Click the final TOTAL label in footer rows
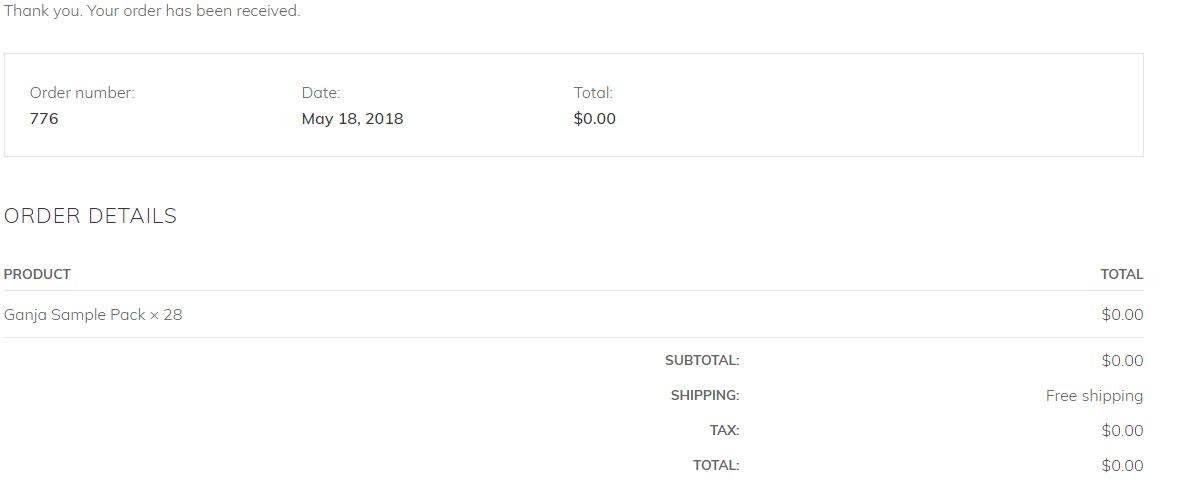The width and height of the screenshot is (1189, 482). tap(716, 466)
